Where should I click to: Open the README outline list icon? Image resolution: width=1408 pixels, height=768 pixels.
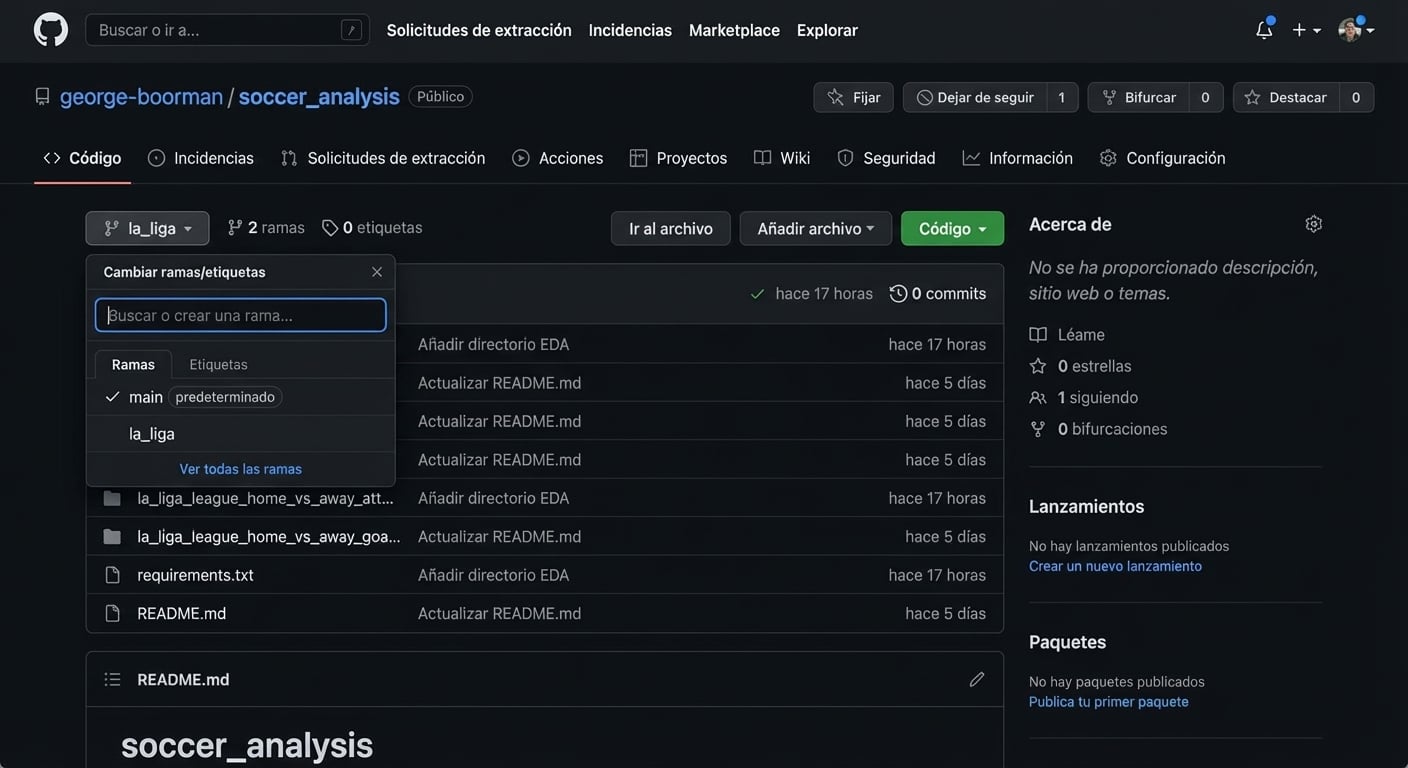(113, 679)
